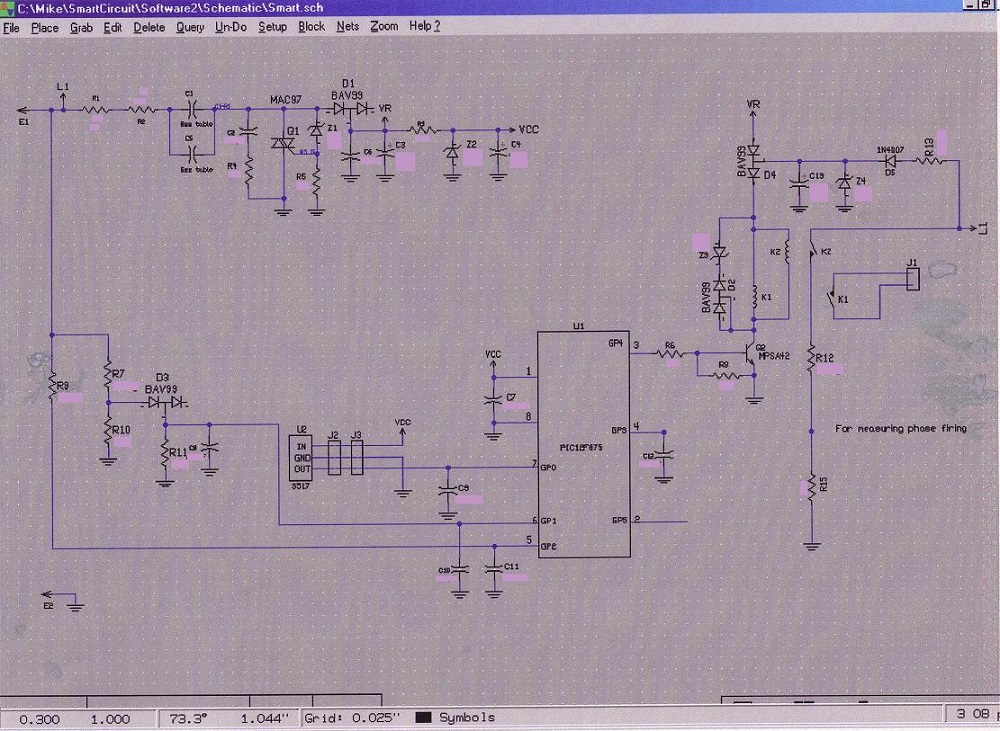1000x731 pixels.
Task: Open the Help? menu
Action: (x=424, y=27)
